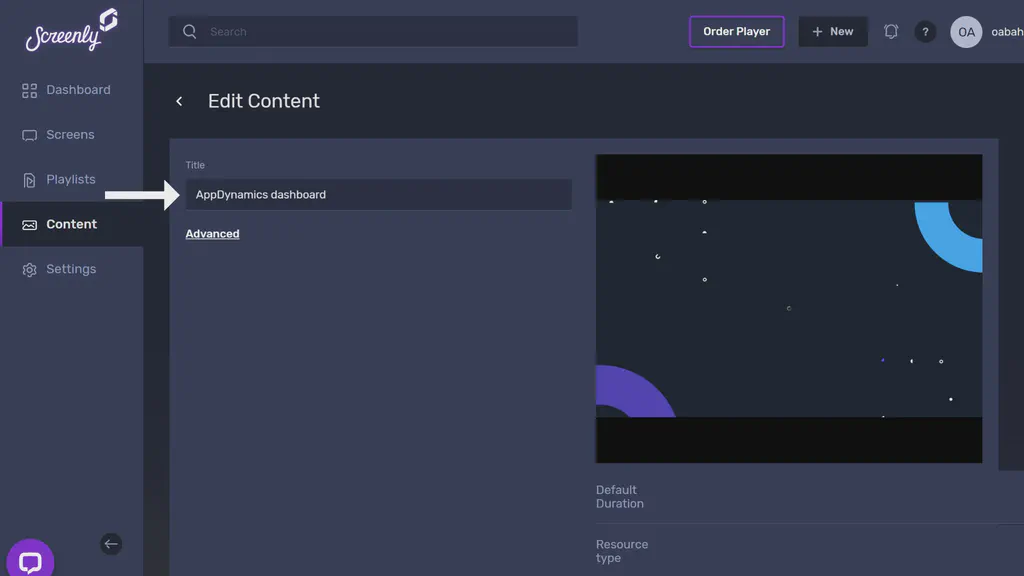1024x576 pixels.
Task: Open the Playlists section
Action: click(71, 179)
